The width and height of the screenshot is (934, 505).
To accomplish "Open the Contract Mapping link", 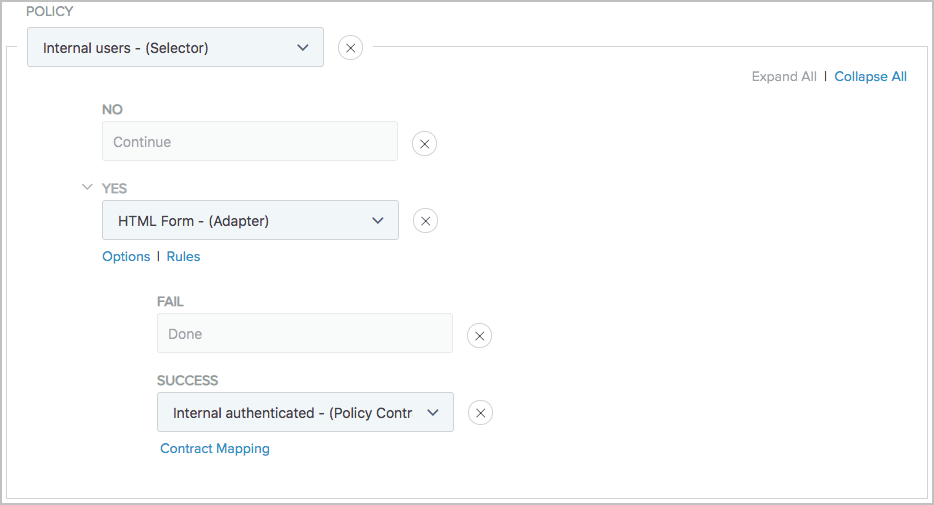I will click(x=215, y=449).
